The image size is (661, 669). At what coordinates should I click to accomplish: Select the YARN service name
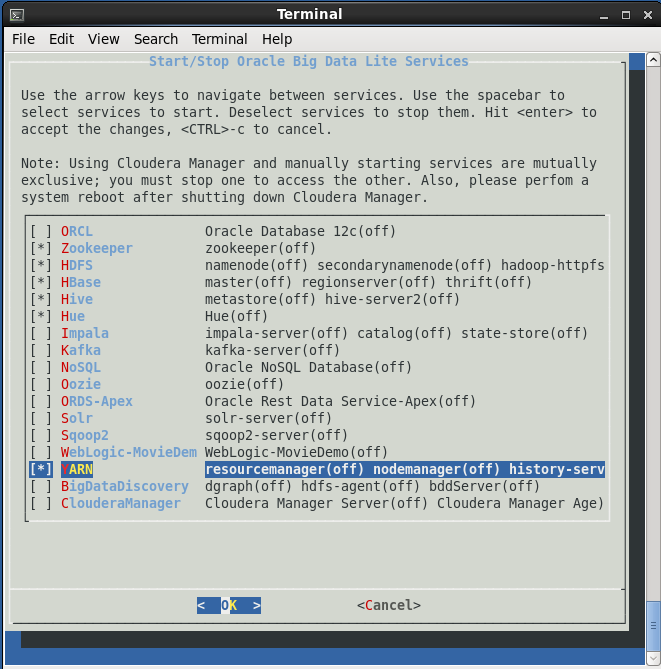[77, 469]
